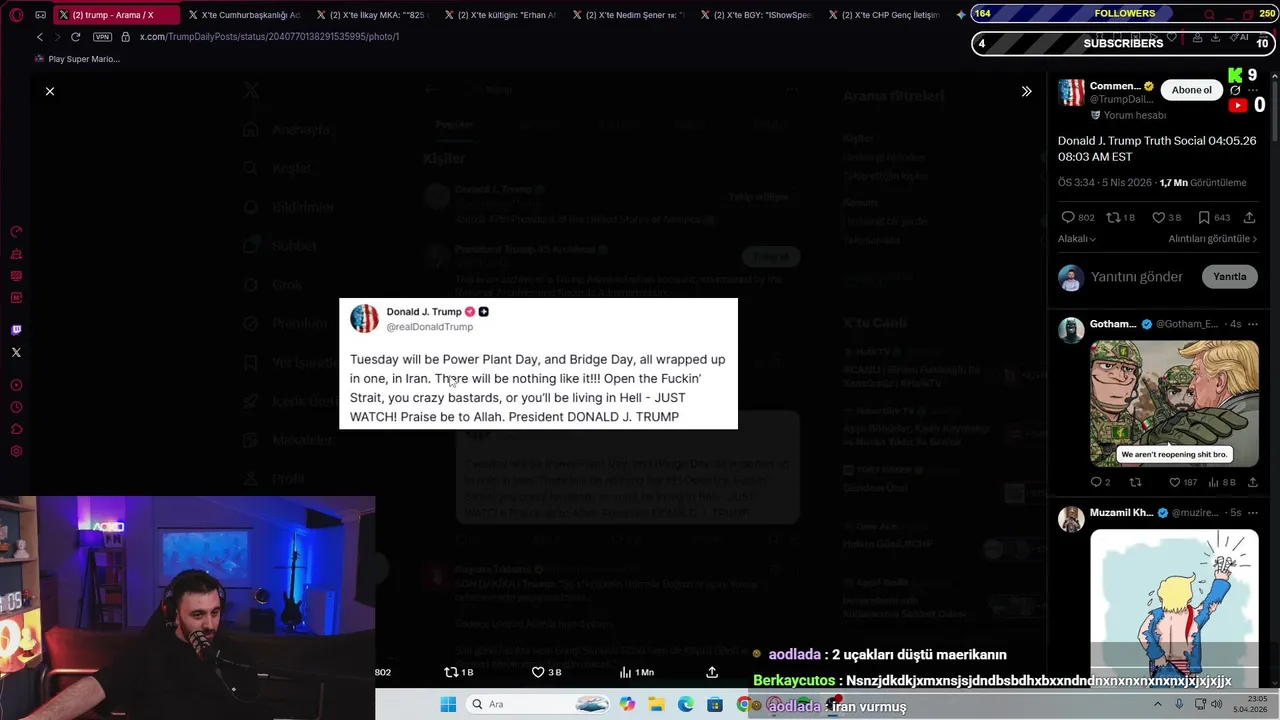This screenshot has width=1280, height=720.
Task: Reload the page with refresh icon
Action: [75, 37]
